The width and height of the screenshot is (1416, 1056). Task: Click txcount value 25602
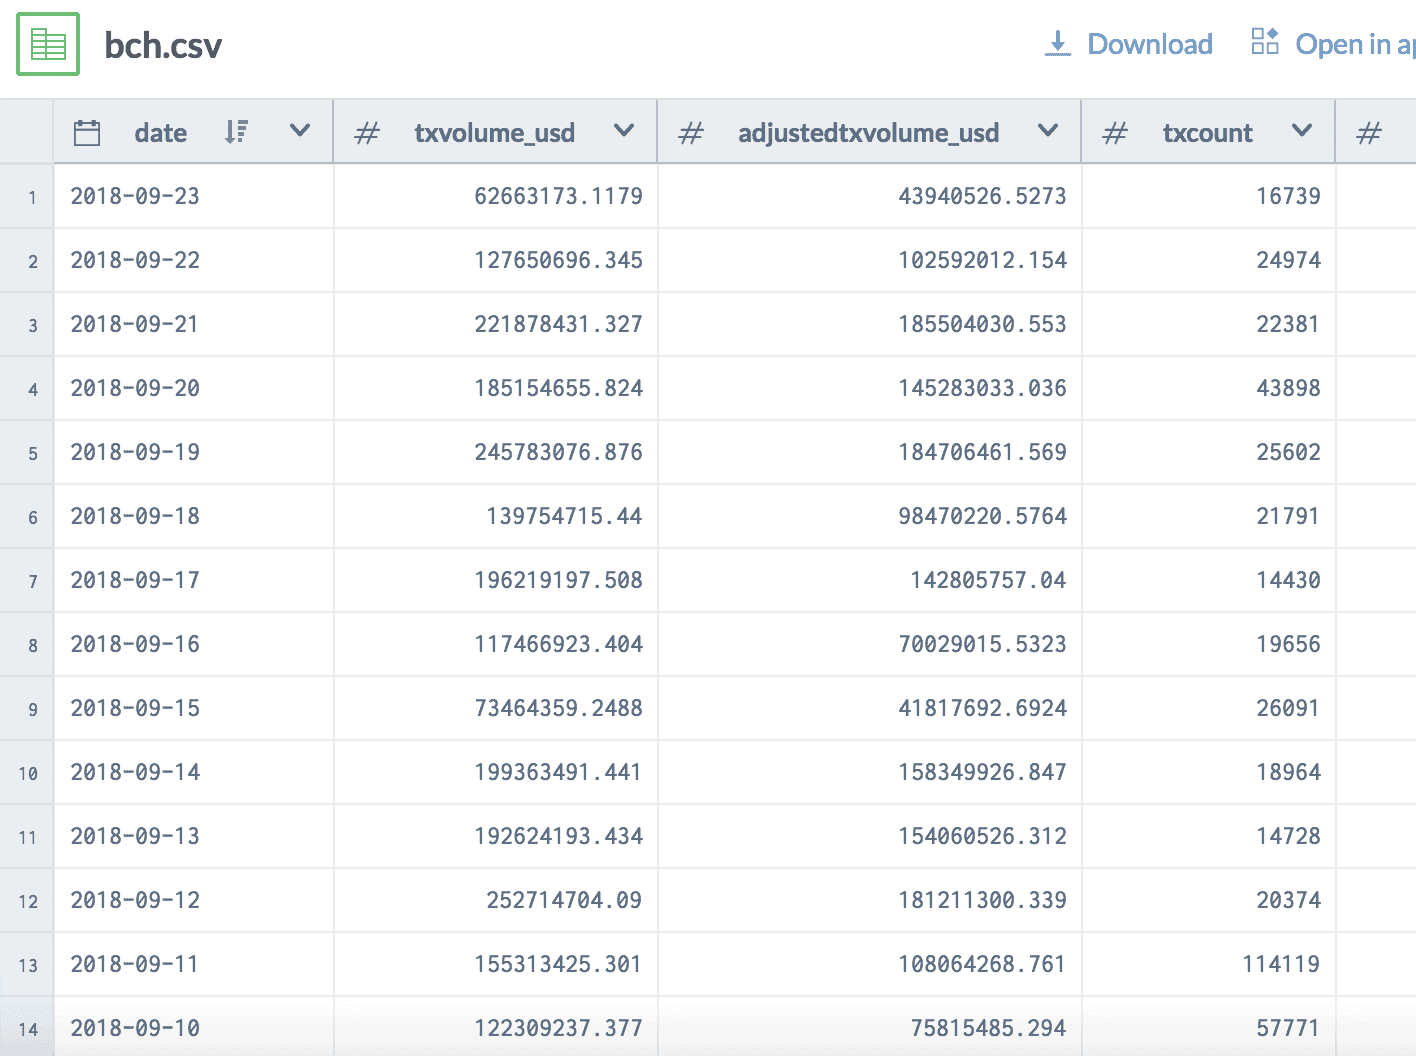click(1288, 452)
